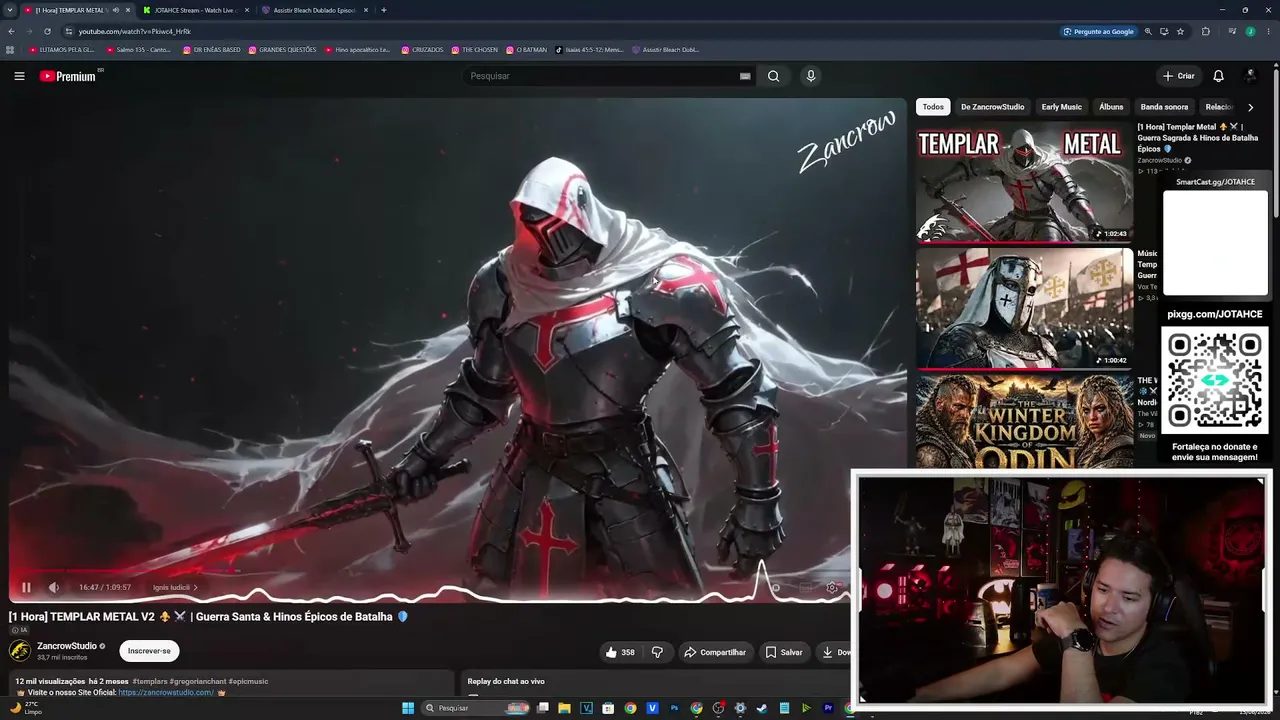The height and width of the screenshot is (720, 1280).
Task: Open Steam from the taskbar
Action: 762,708
